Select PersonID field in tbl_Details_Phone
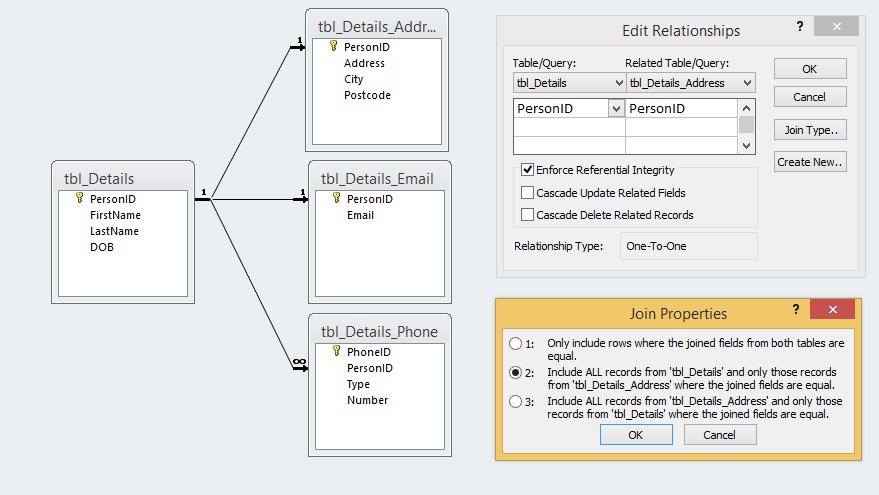This screenshot has height=495, width=879. [x=369, y=368]
